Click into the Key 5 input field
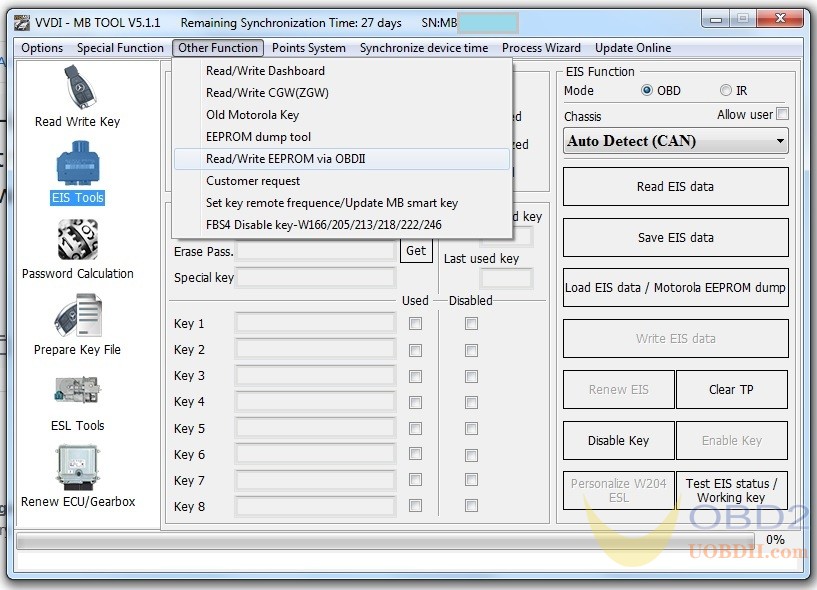817x590 pixels. [315, 429]
